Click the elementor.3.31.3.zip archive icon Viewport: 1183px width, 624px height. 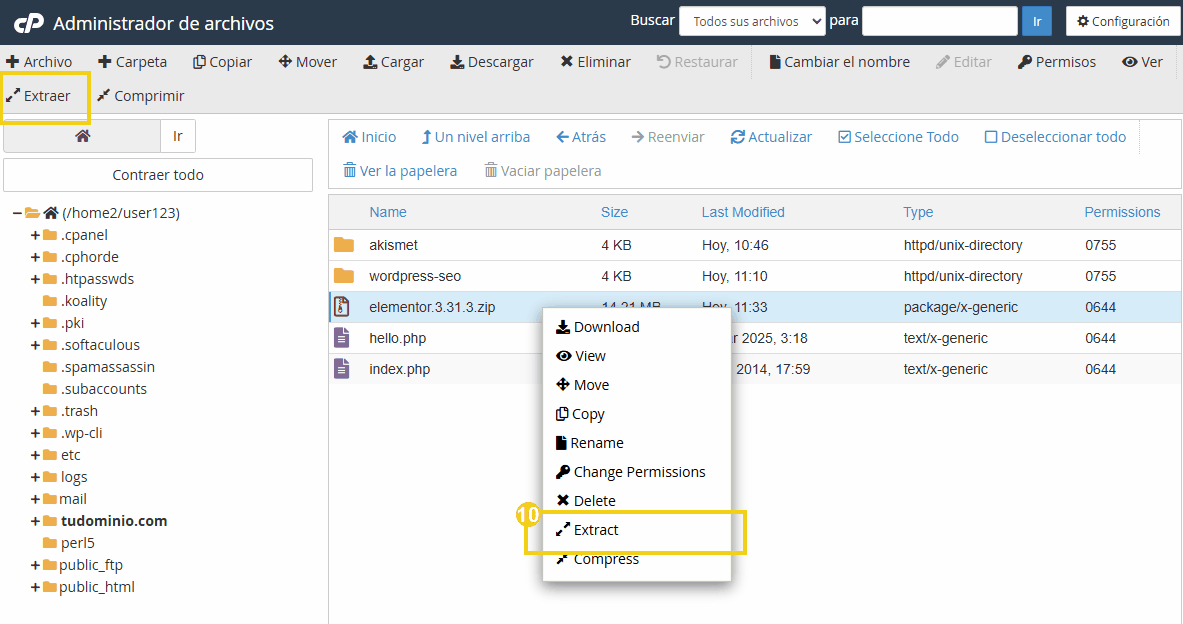[x=343, y=307]
